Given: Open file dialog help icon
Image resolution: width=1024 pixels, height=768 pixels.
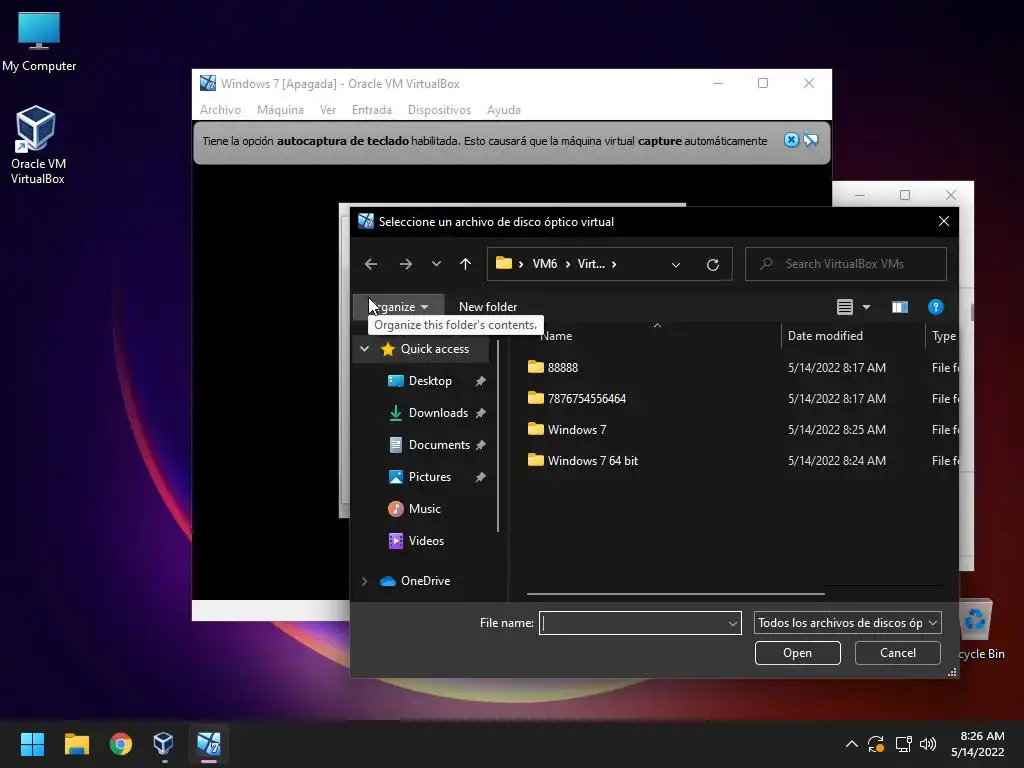Looking at the screenshot, I should point(935,307).
